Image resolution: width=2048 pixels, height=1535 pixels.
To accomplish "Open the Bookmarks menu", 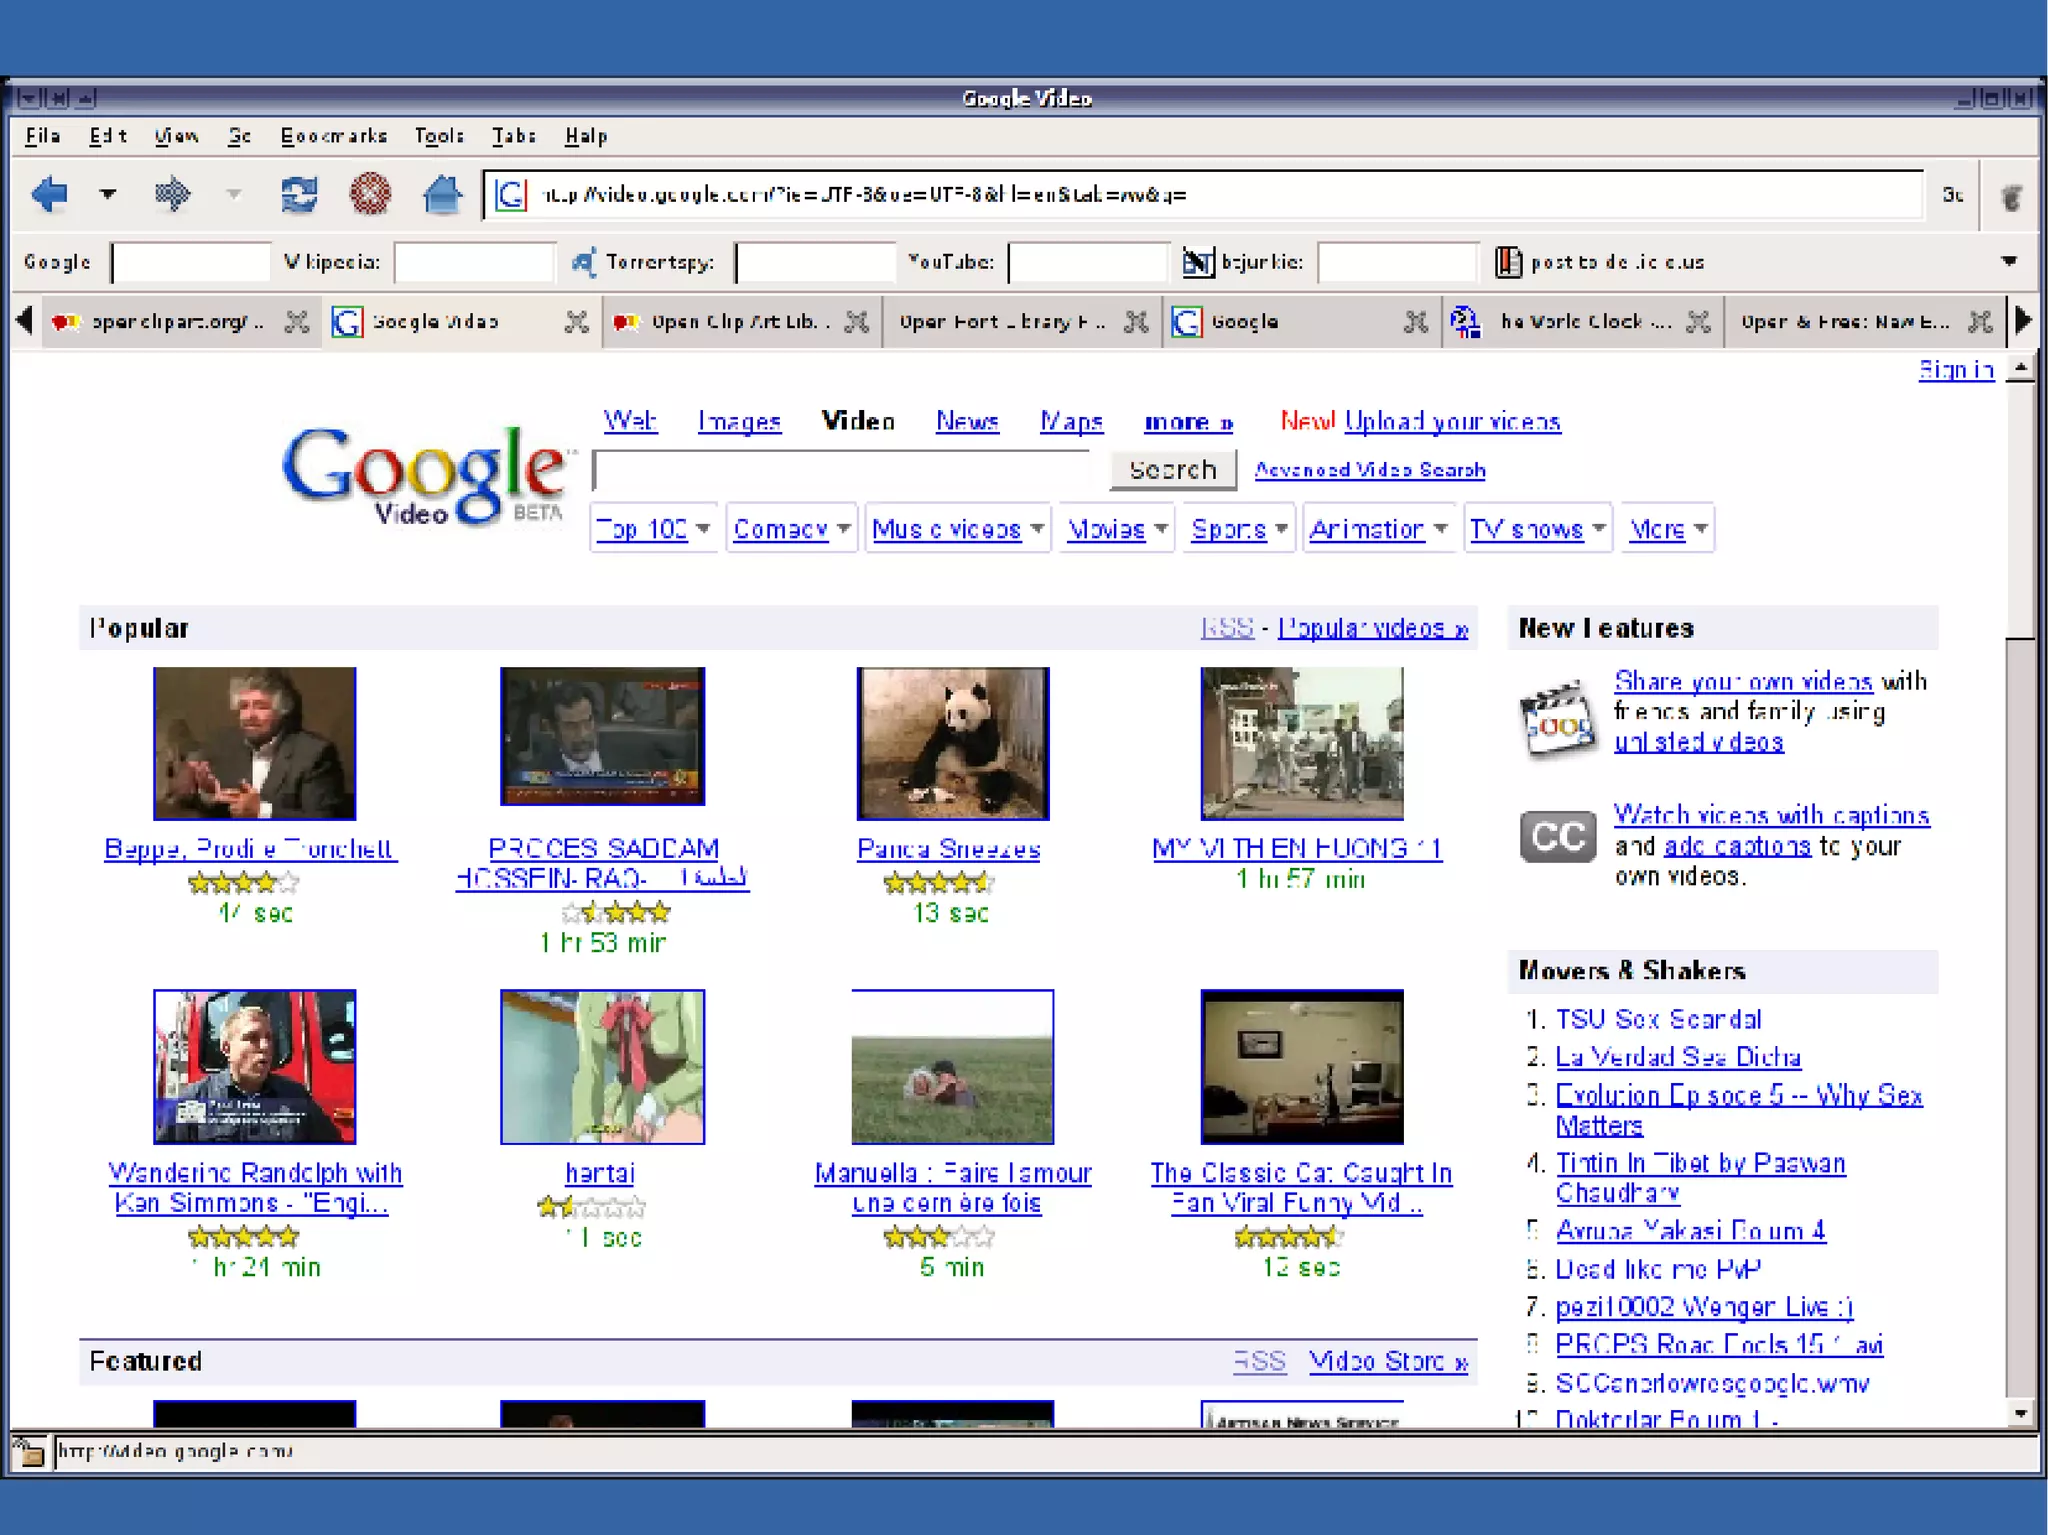I will pyautogui.click(x=333, y=136).
